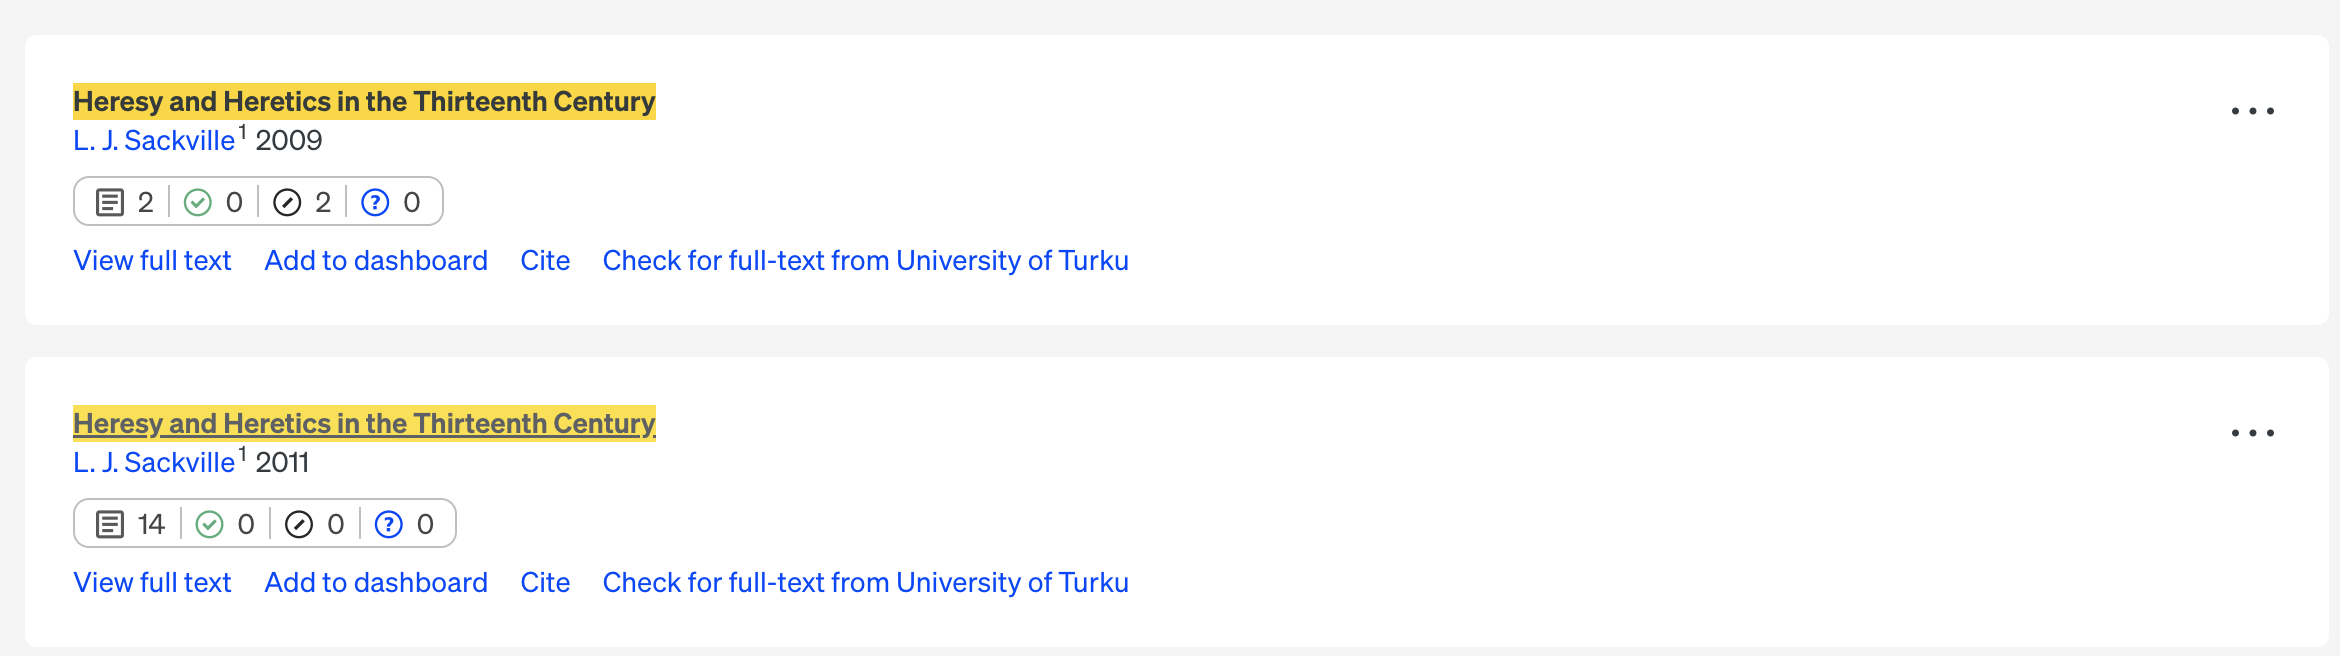Screen dimensions: 2340x656
Task: Add the 2011 publication to dashboard
Action: [376, 583]
